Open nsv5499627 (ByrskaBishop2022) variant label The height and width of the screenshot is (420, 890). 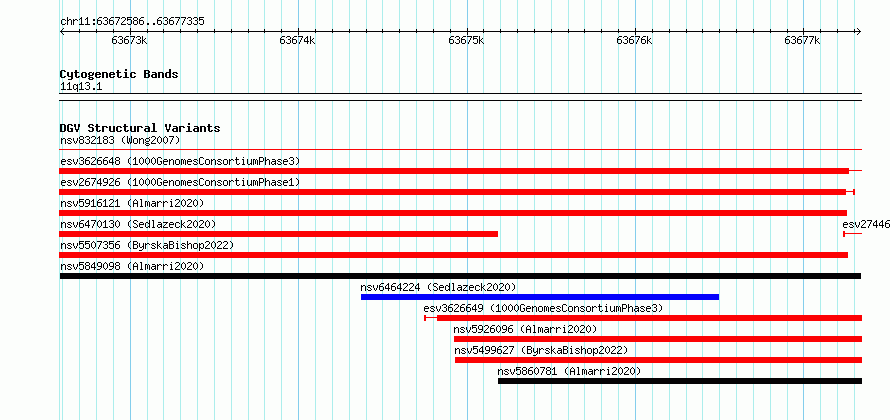coord(541,350)
